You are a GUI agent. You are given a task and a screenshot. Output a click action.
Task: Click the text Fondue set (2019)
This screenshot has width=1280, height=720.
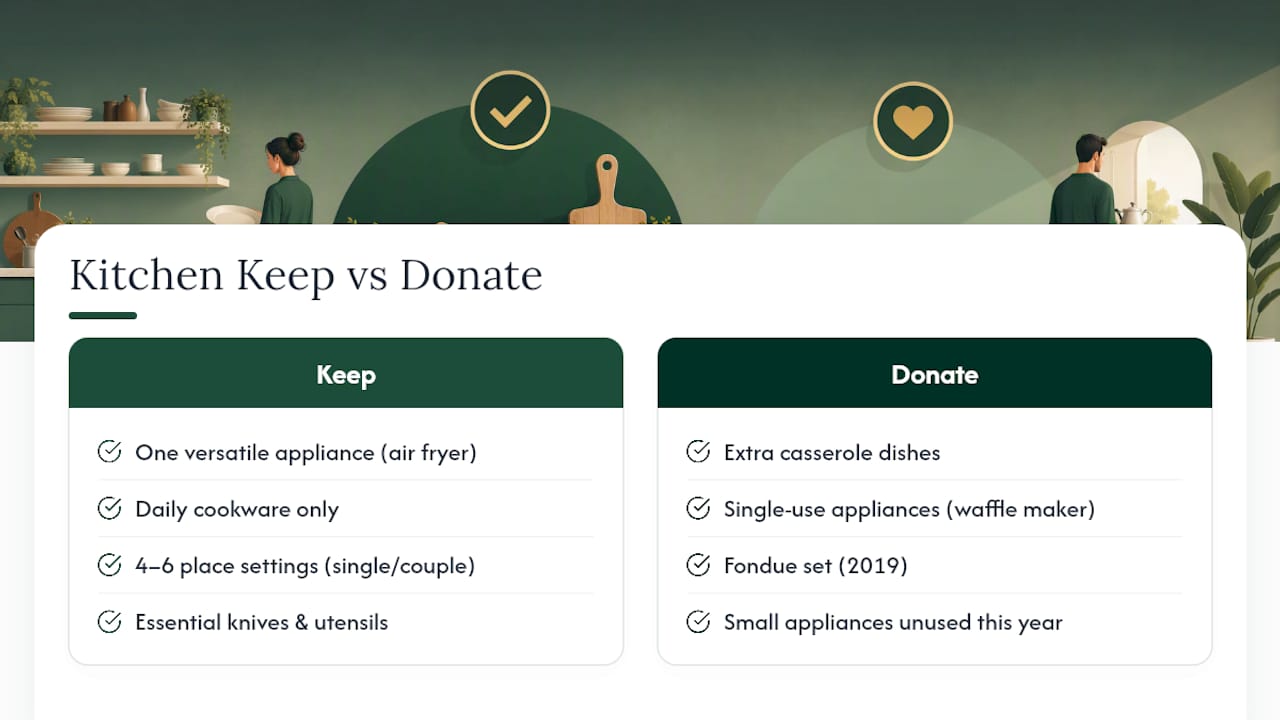816,566
